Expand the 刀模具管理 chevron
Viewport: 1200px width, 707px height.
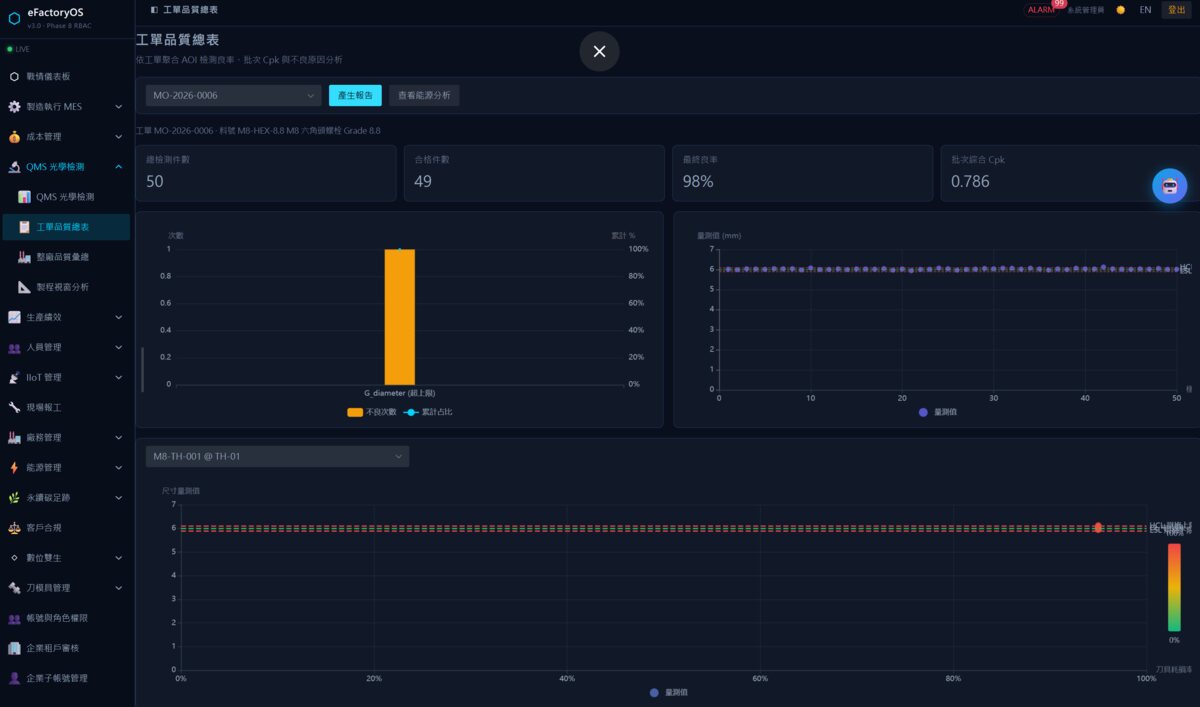[x=119, y=587]
